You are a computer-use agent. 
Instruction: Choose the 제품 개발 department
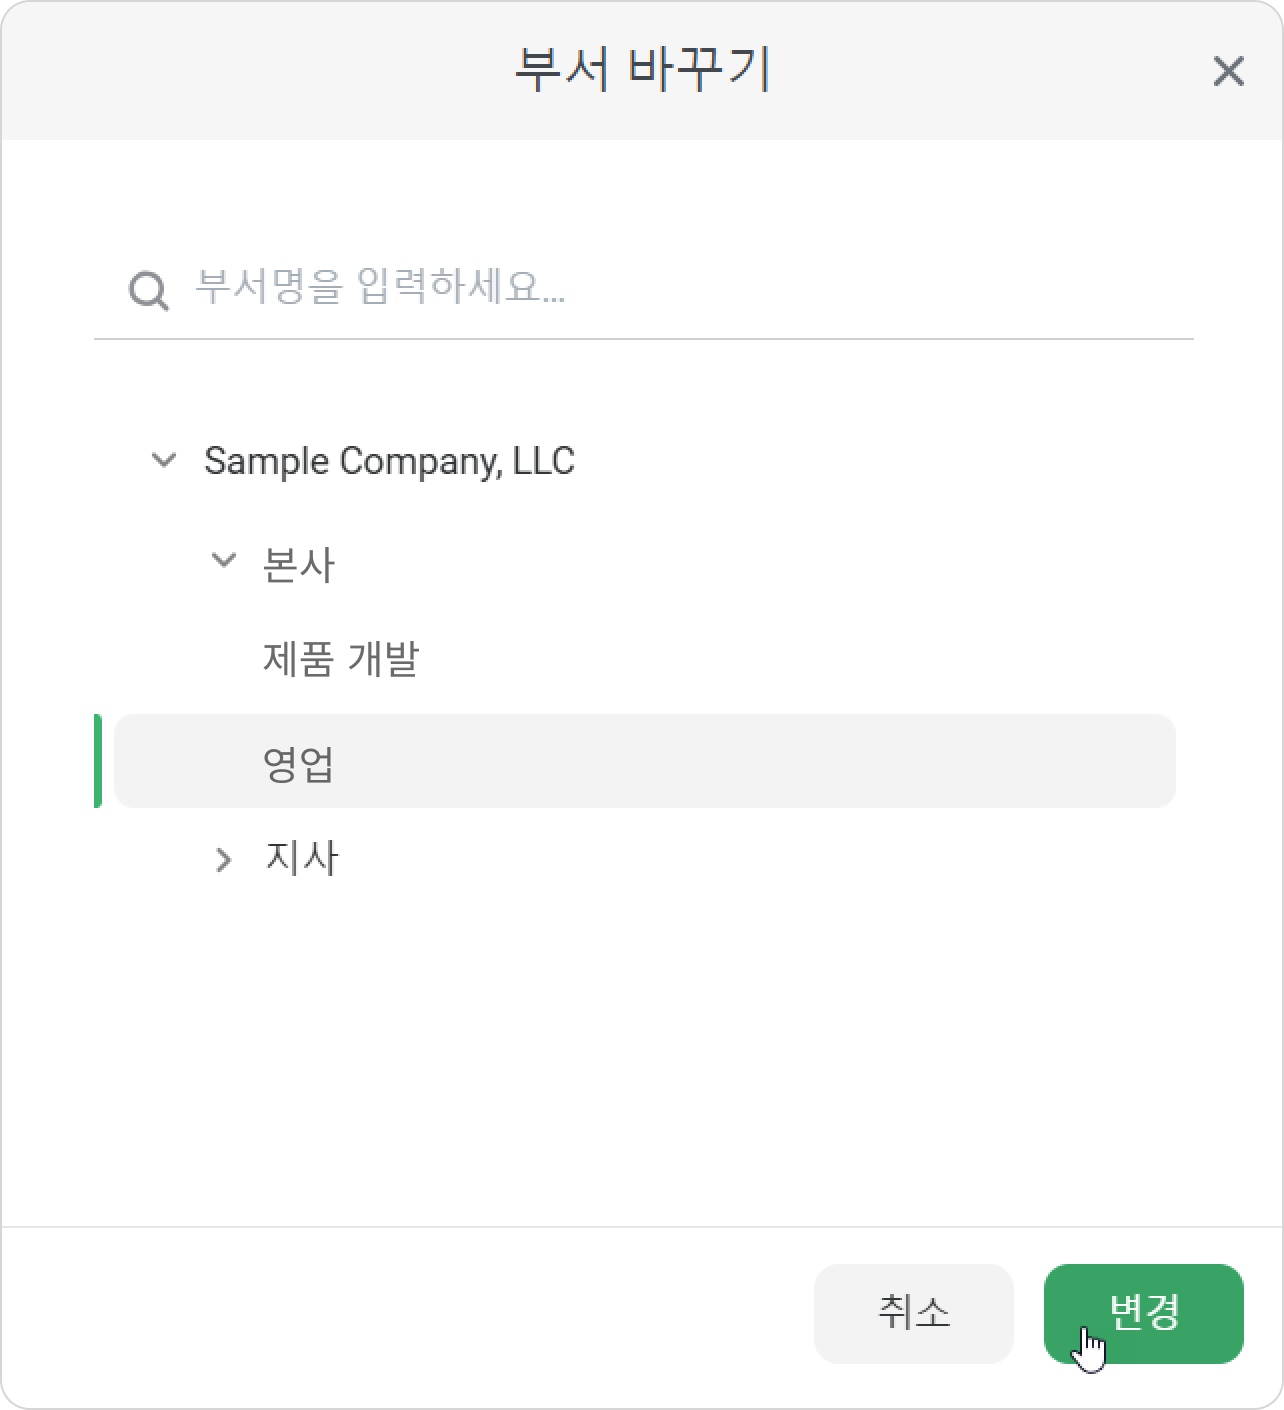point(341,659)
